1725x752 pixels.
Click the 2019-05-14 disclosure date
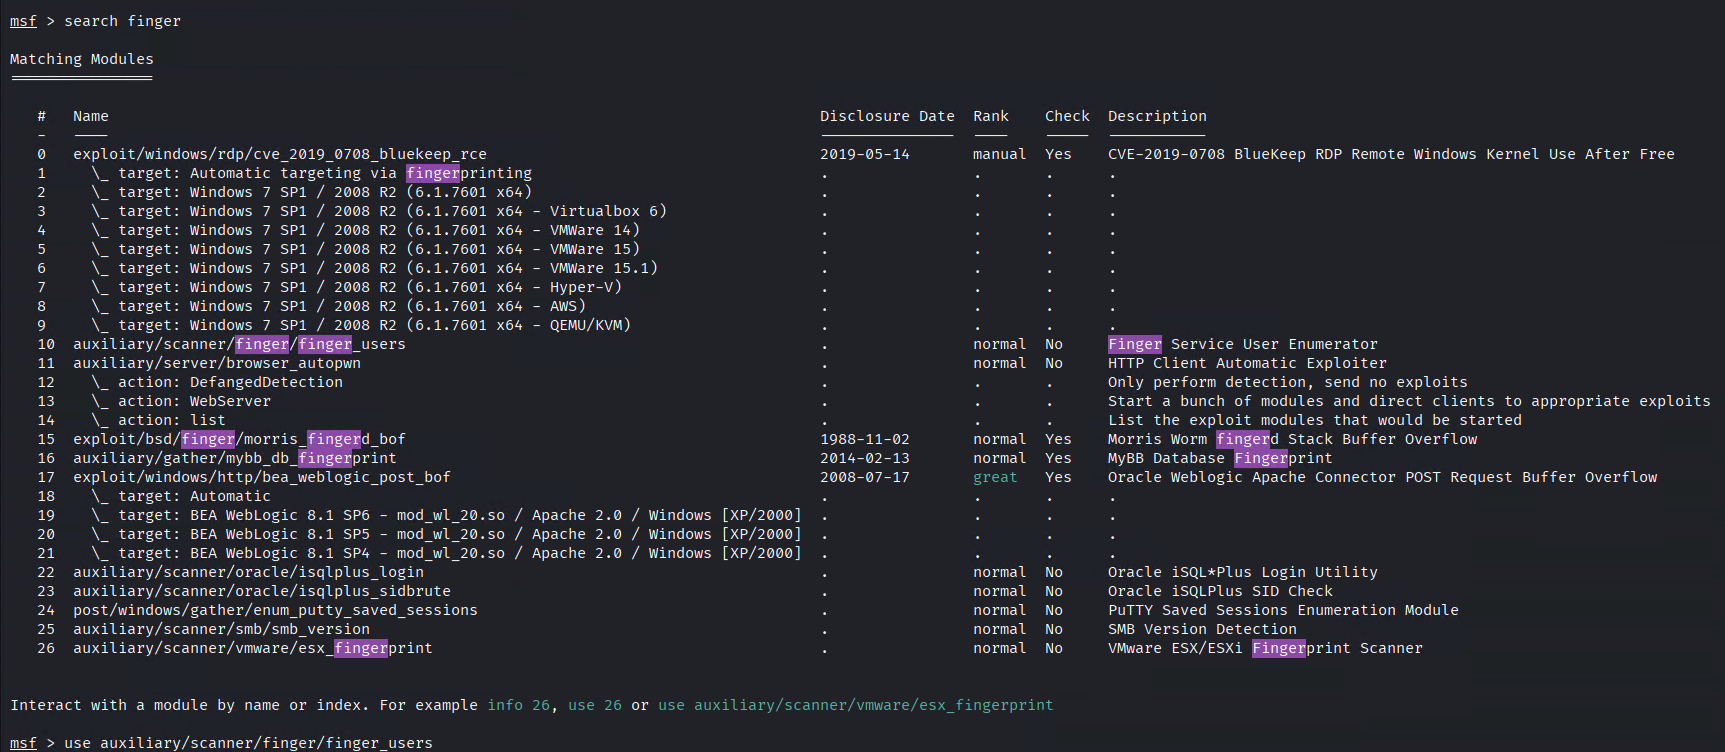(864, 154)
